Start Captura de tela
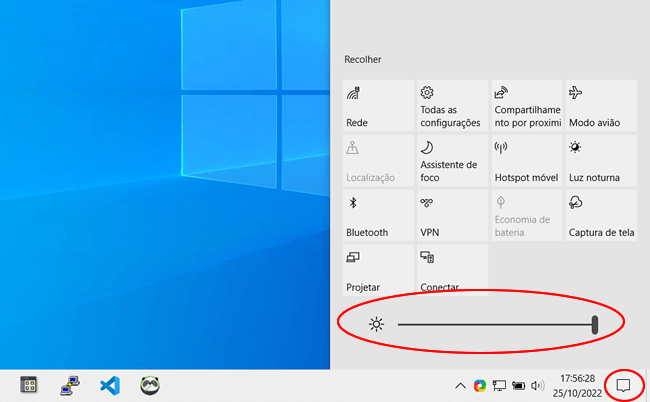Image resolution: width=650 pixels, height=402 pixels. click(600, 216)
